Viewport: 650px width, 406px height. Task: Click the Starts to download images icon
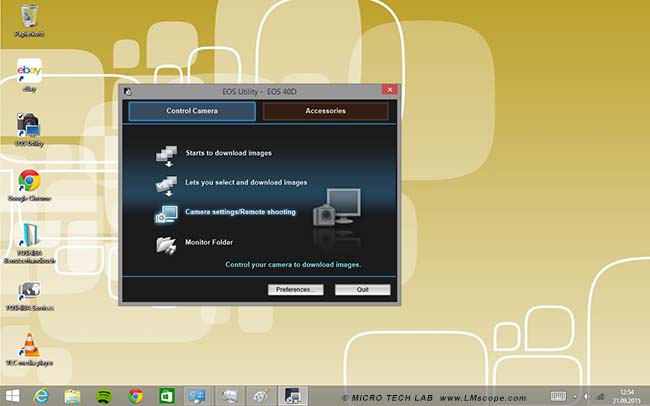(x=166, y=156)
